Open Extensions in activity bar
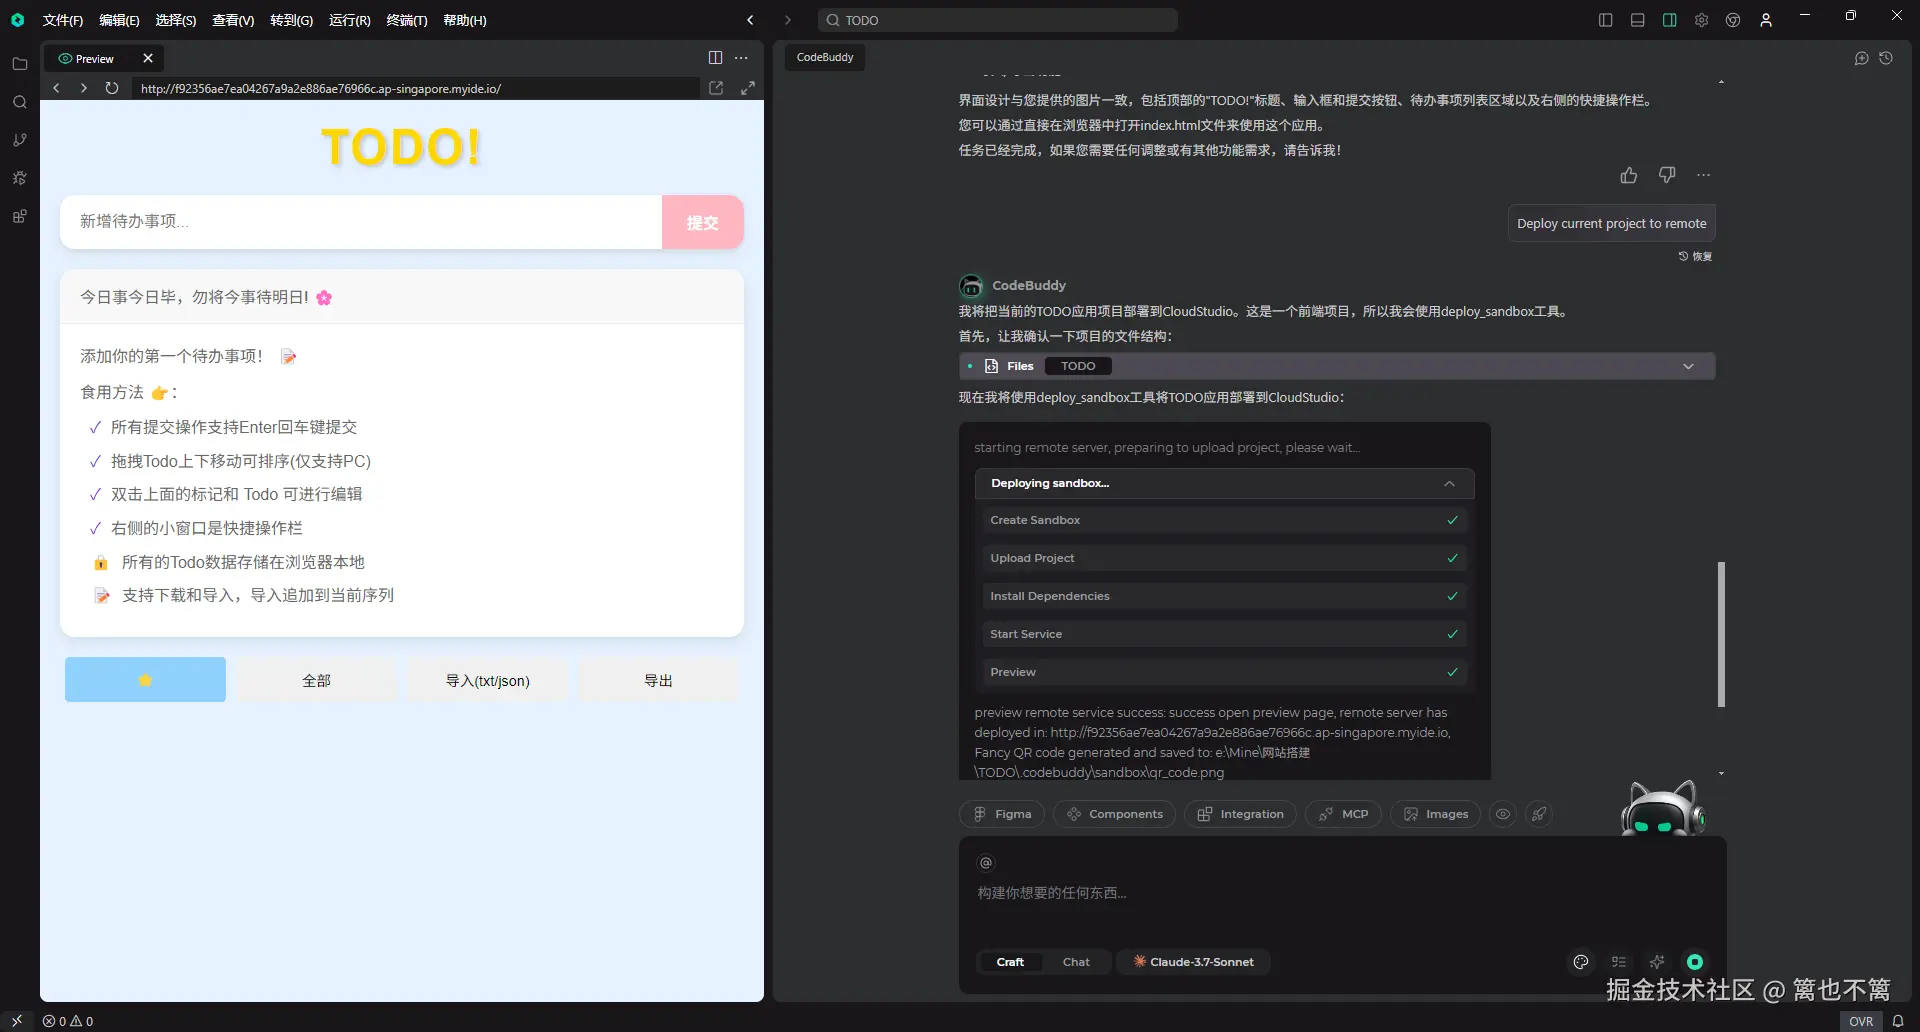Viewport: 1920px width, 1032px height. click(19, 216)
